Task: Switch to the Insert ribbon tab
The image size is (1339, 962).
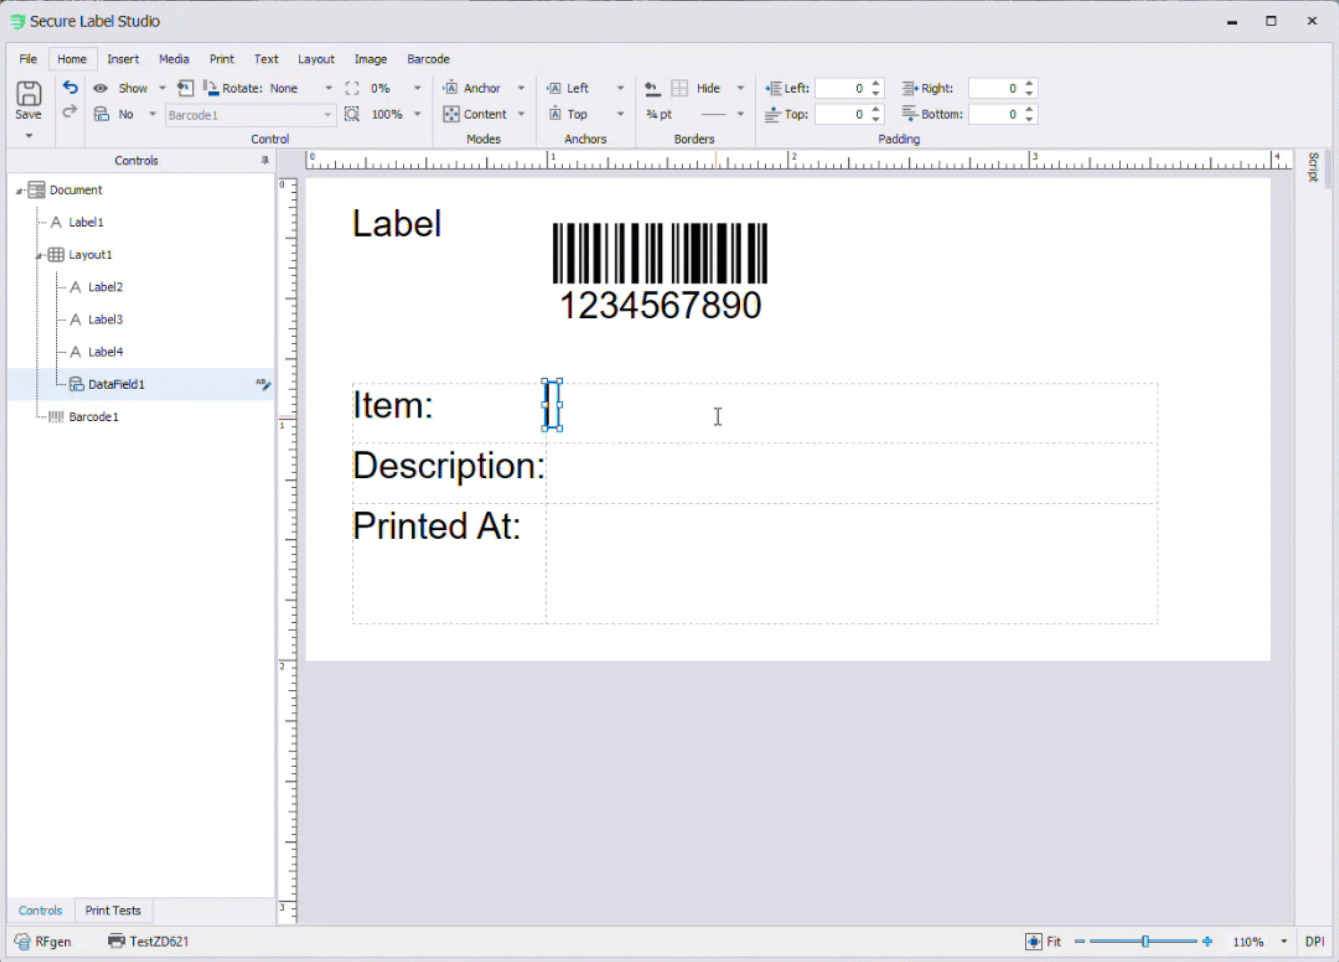Action: tap(123, 59)
